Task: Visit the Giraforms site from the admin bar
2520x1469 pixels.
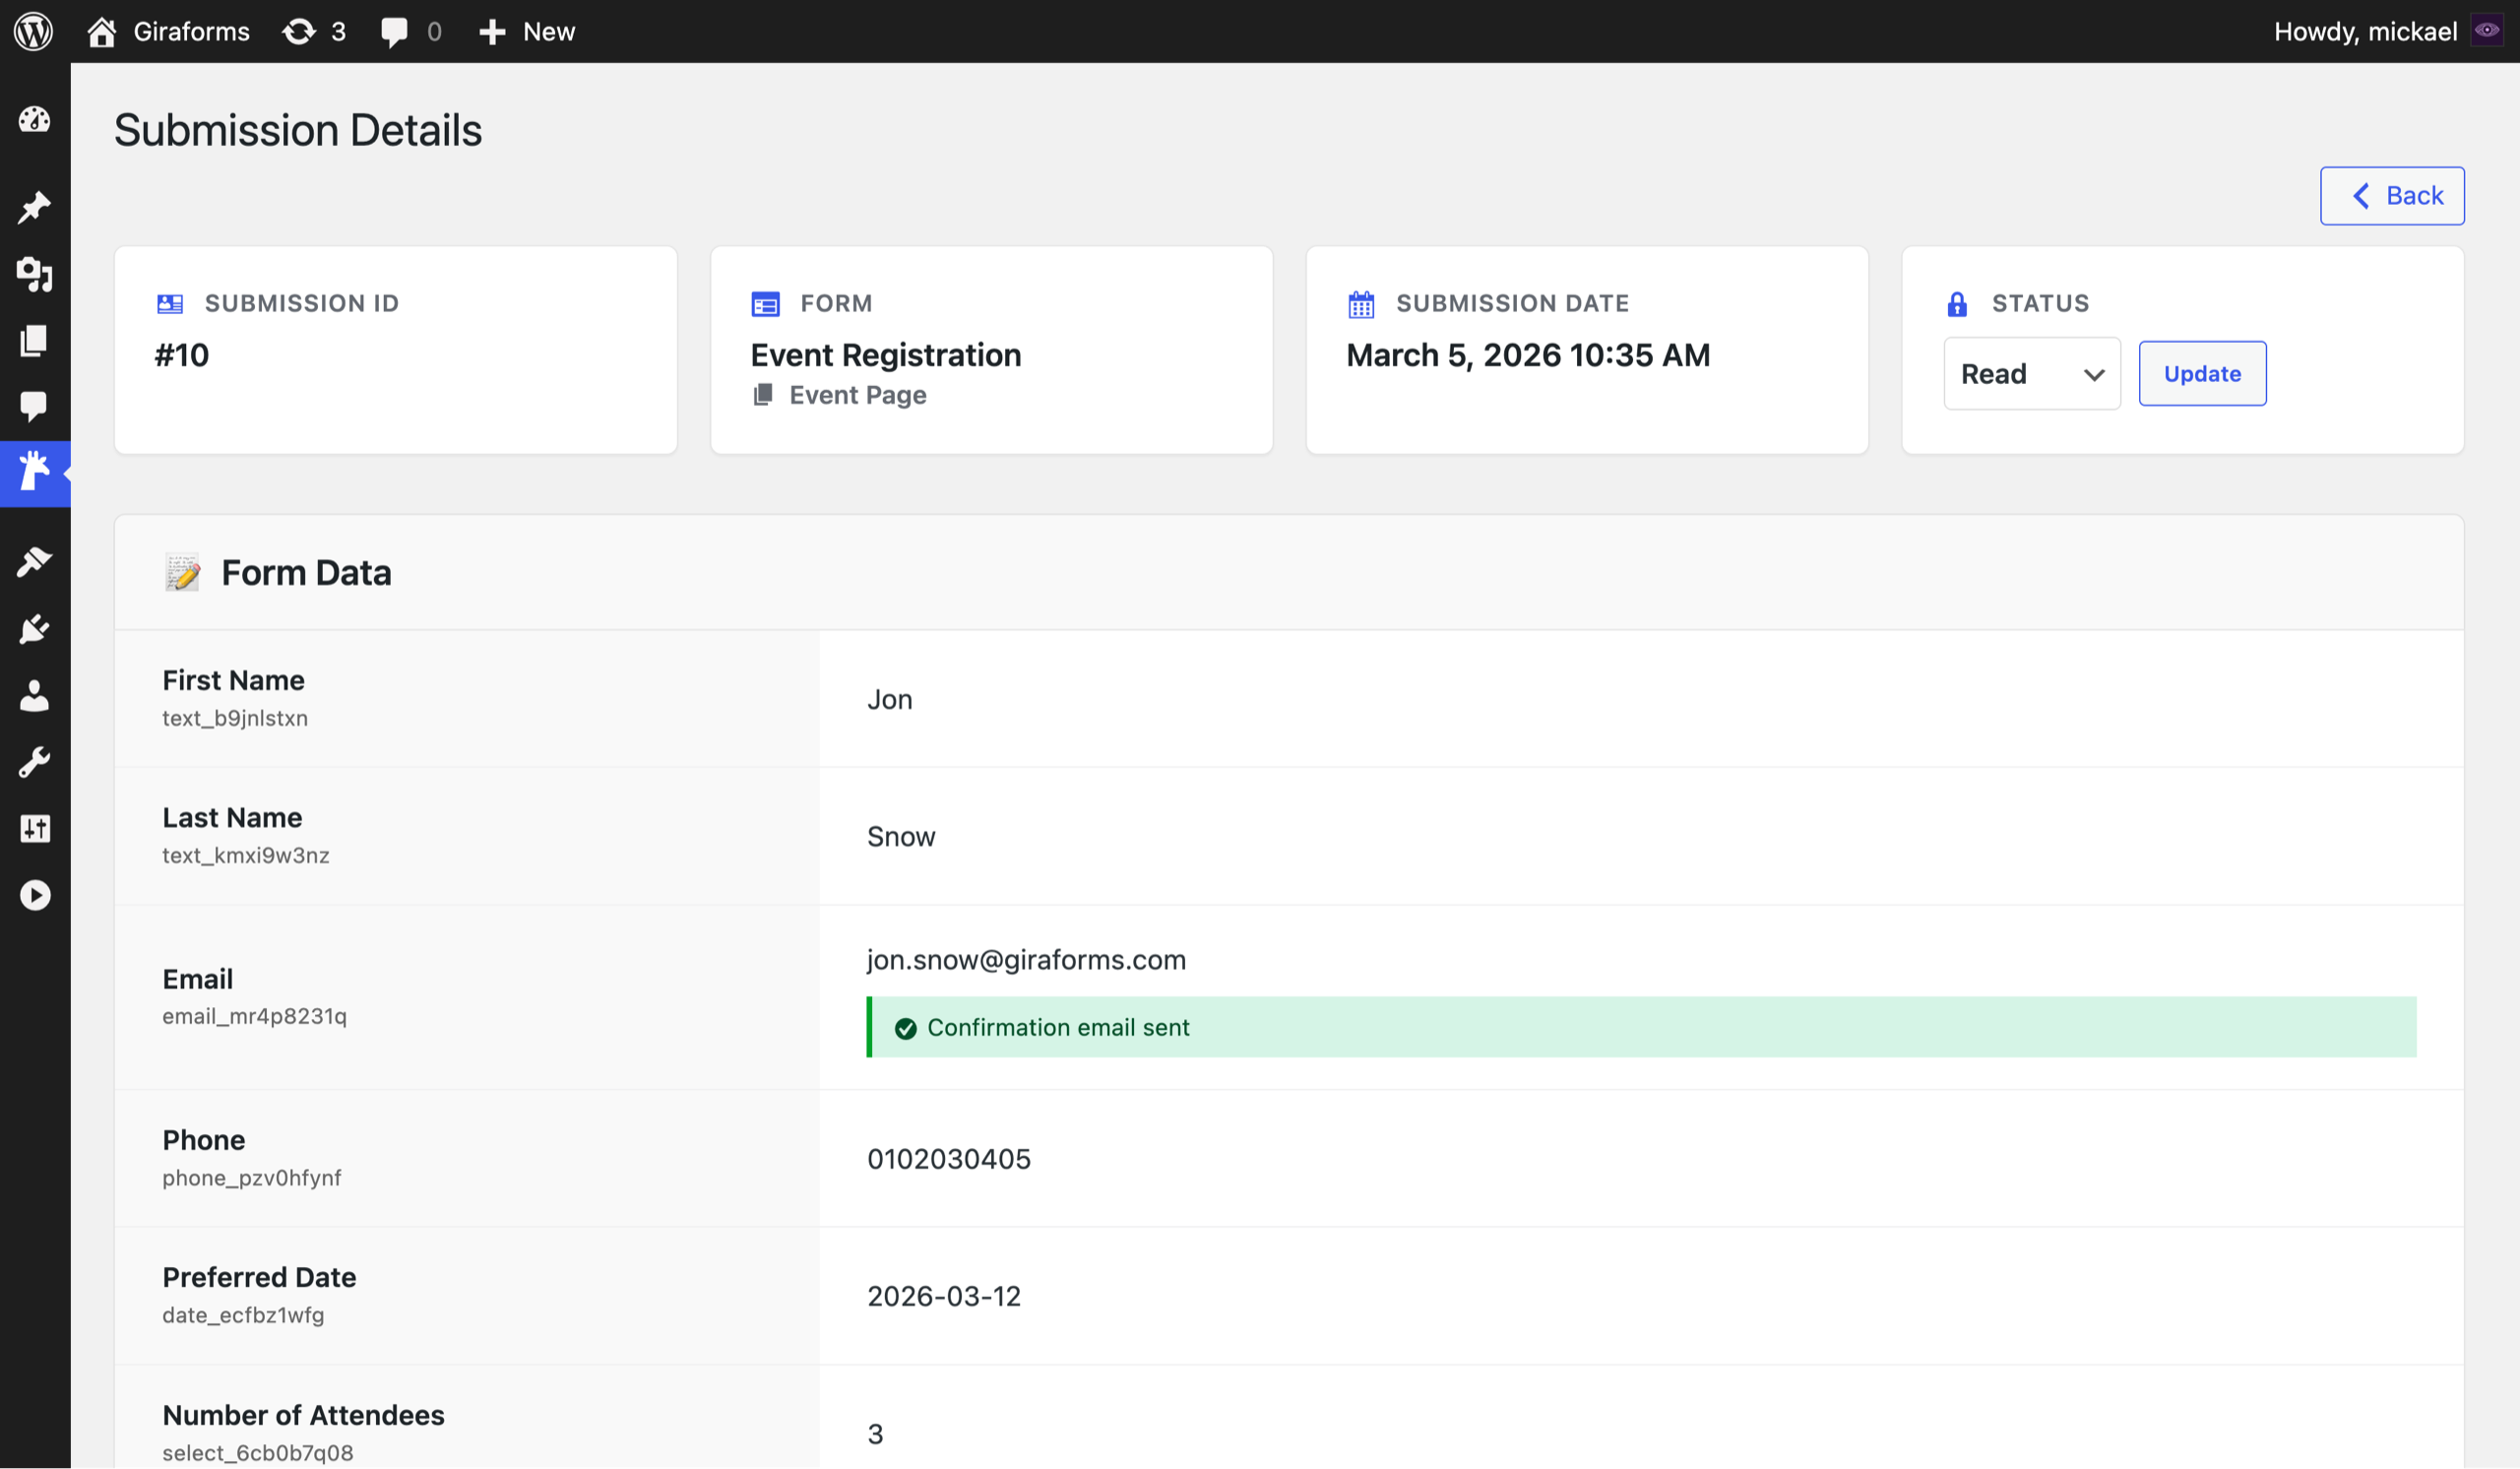Action: (168, 31)
